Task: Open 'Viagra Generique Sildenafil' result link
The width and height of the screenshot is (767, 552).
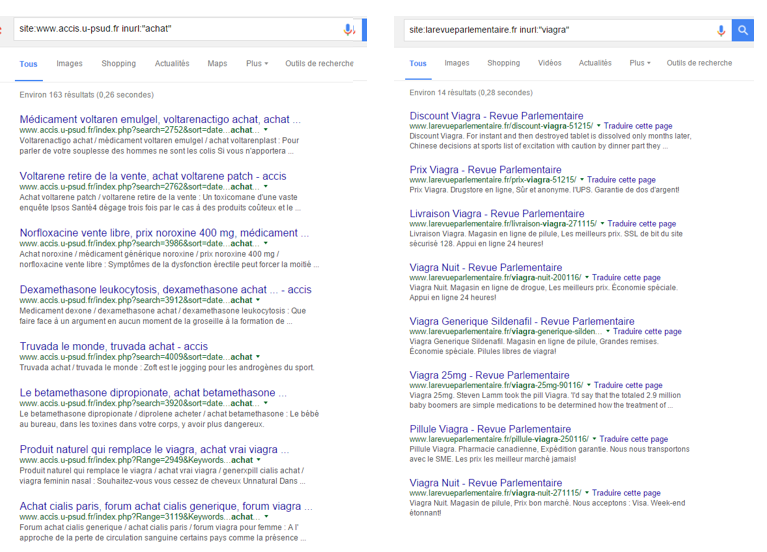Action: (522, 322)
